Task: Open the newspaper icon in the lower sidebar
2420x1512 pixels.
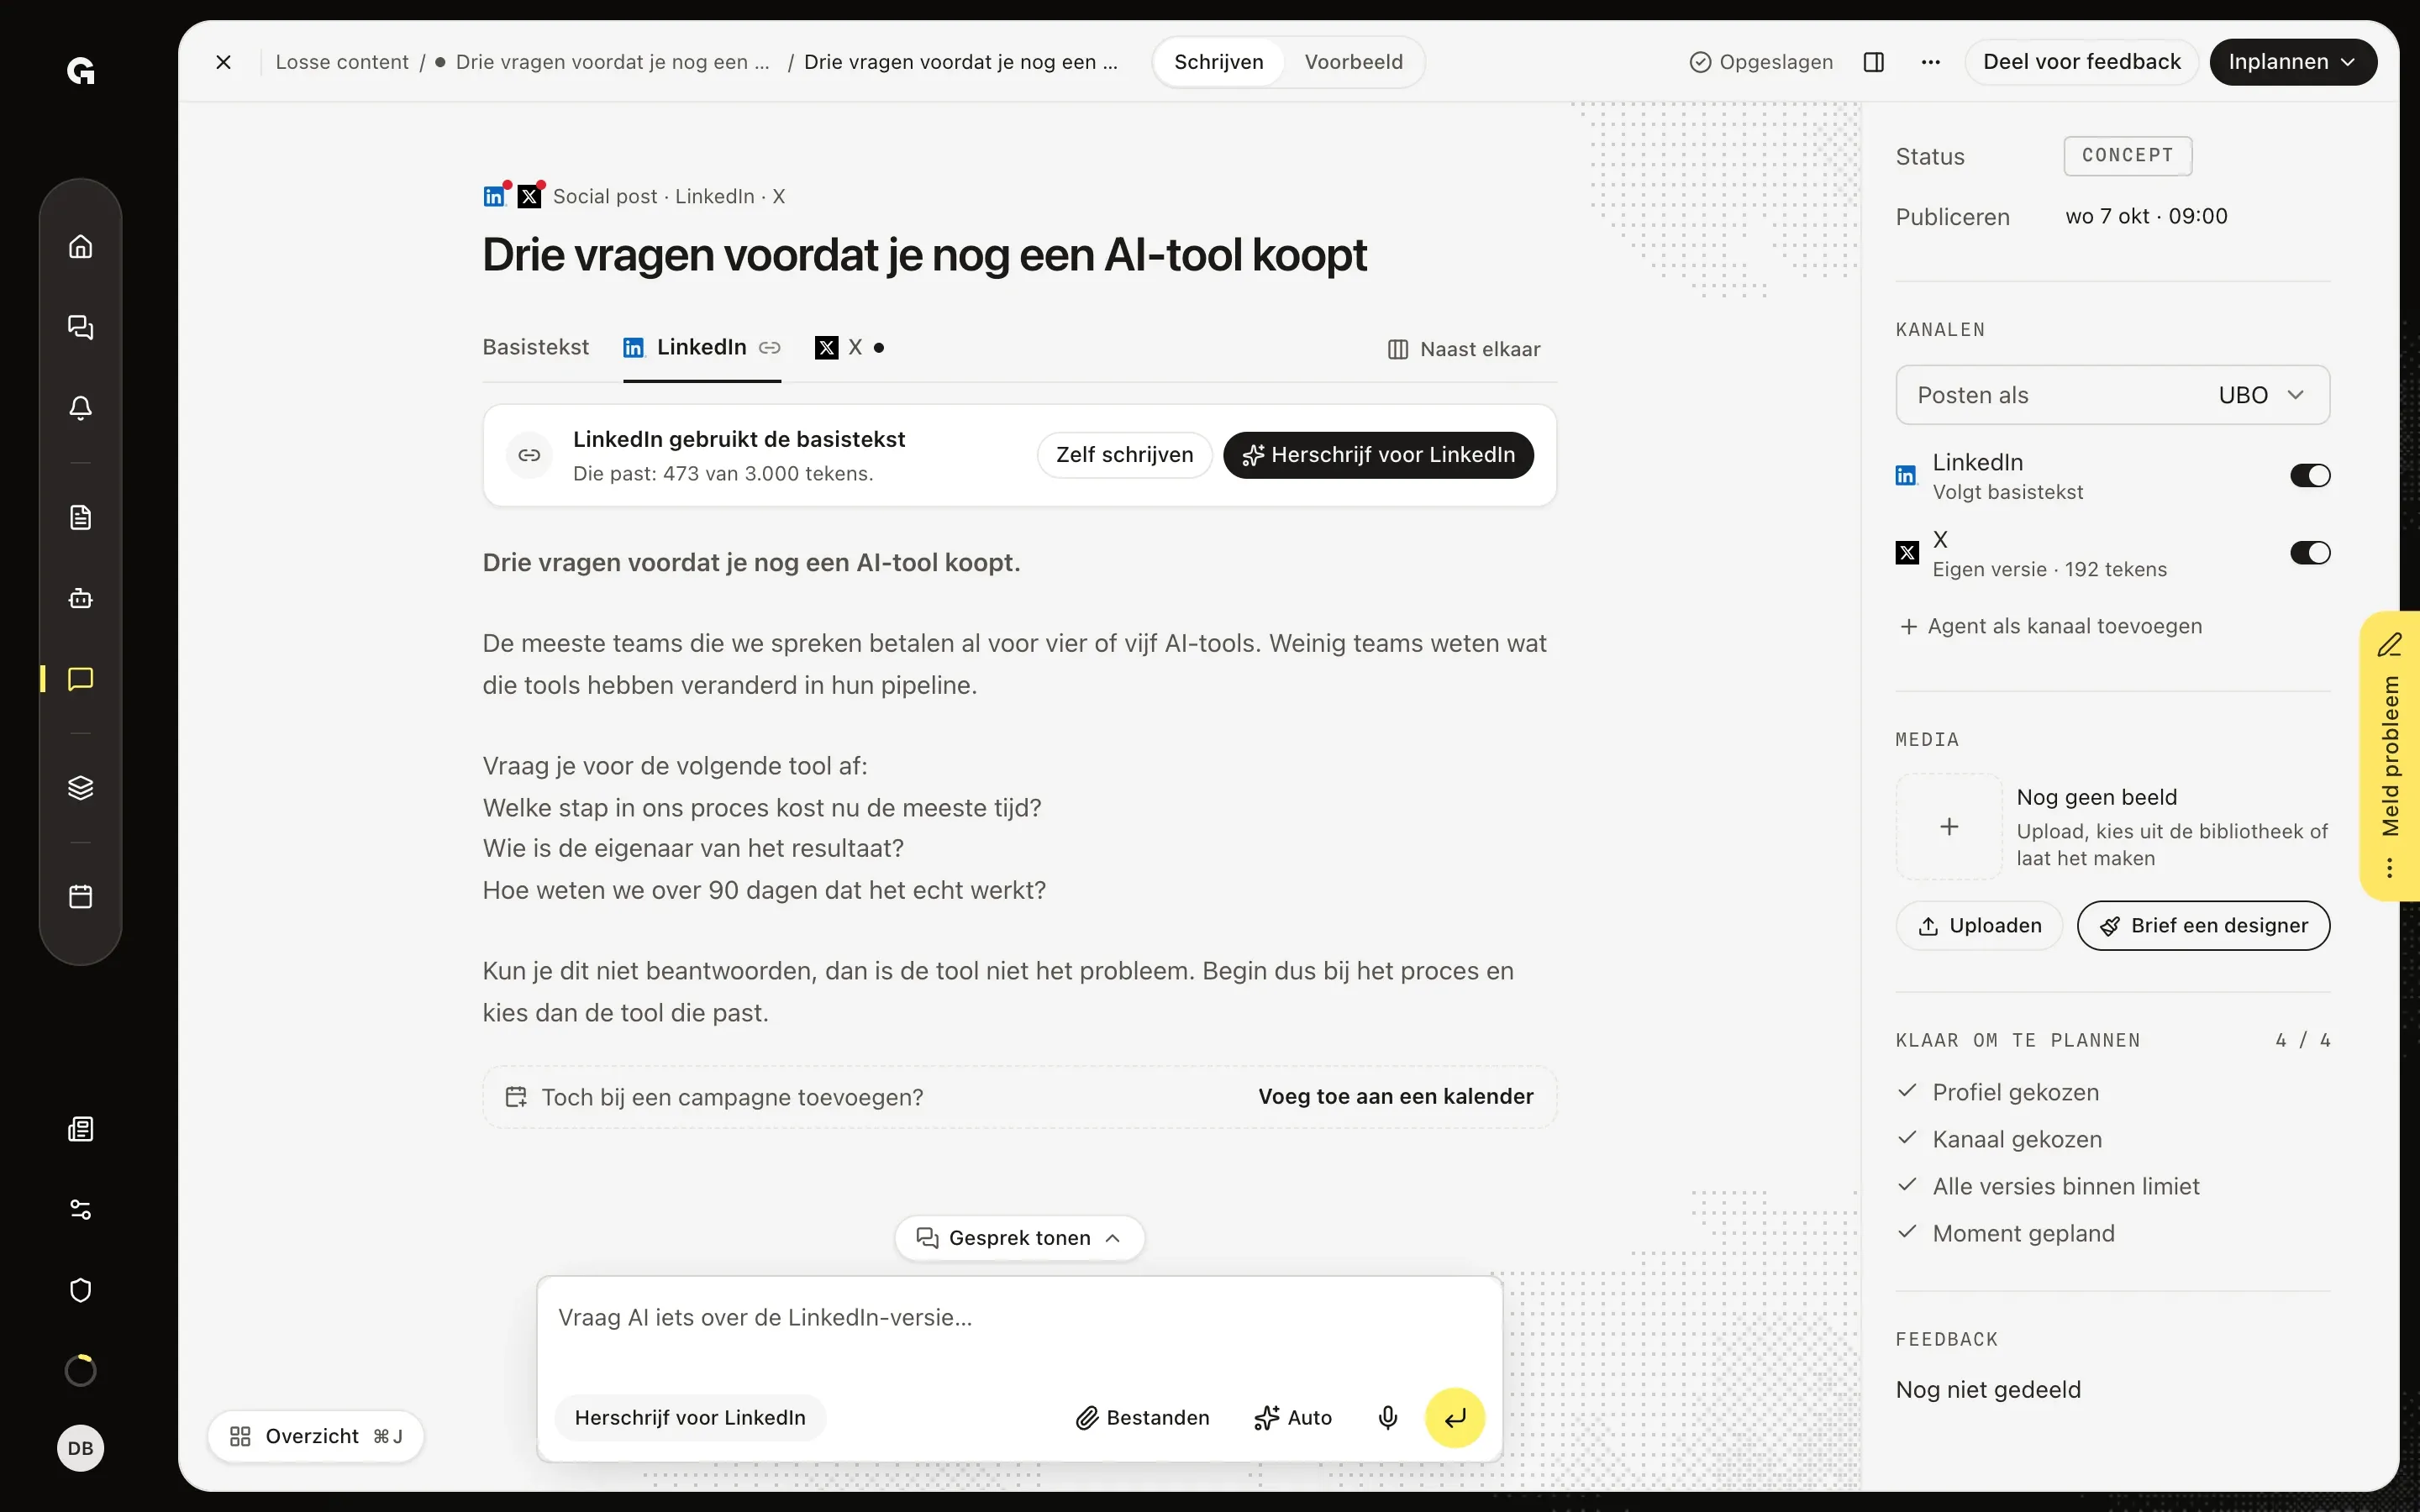Action: 81,1129
